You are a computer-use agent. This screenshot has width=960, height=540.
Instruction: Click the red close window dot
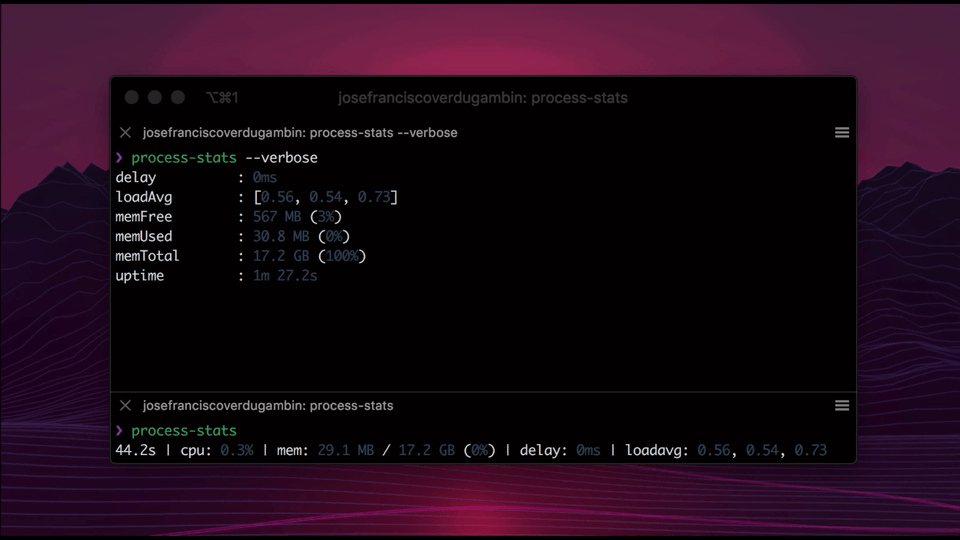coord(132,97)
